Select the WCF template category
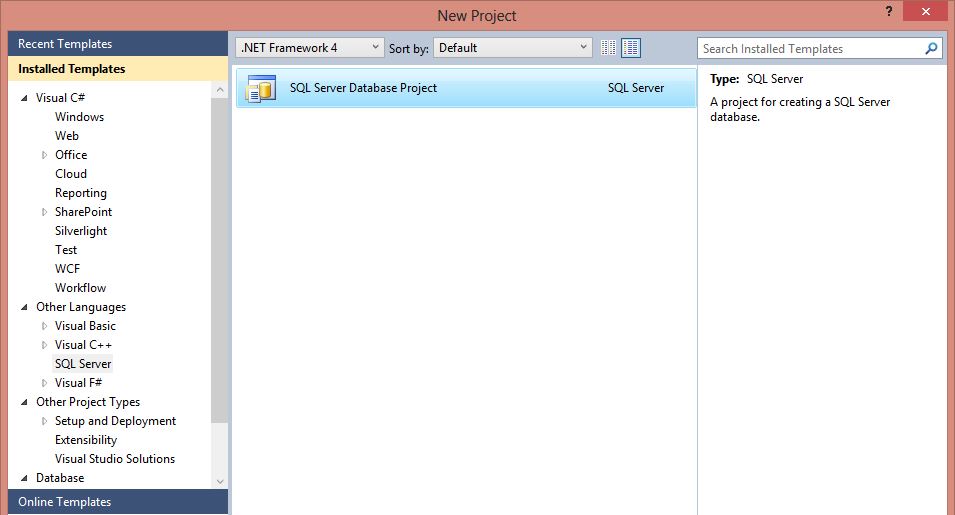The width and height of the screenshot is (955, 515). click(67, 268)
